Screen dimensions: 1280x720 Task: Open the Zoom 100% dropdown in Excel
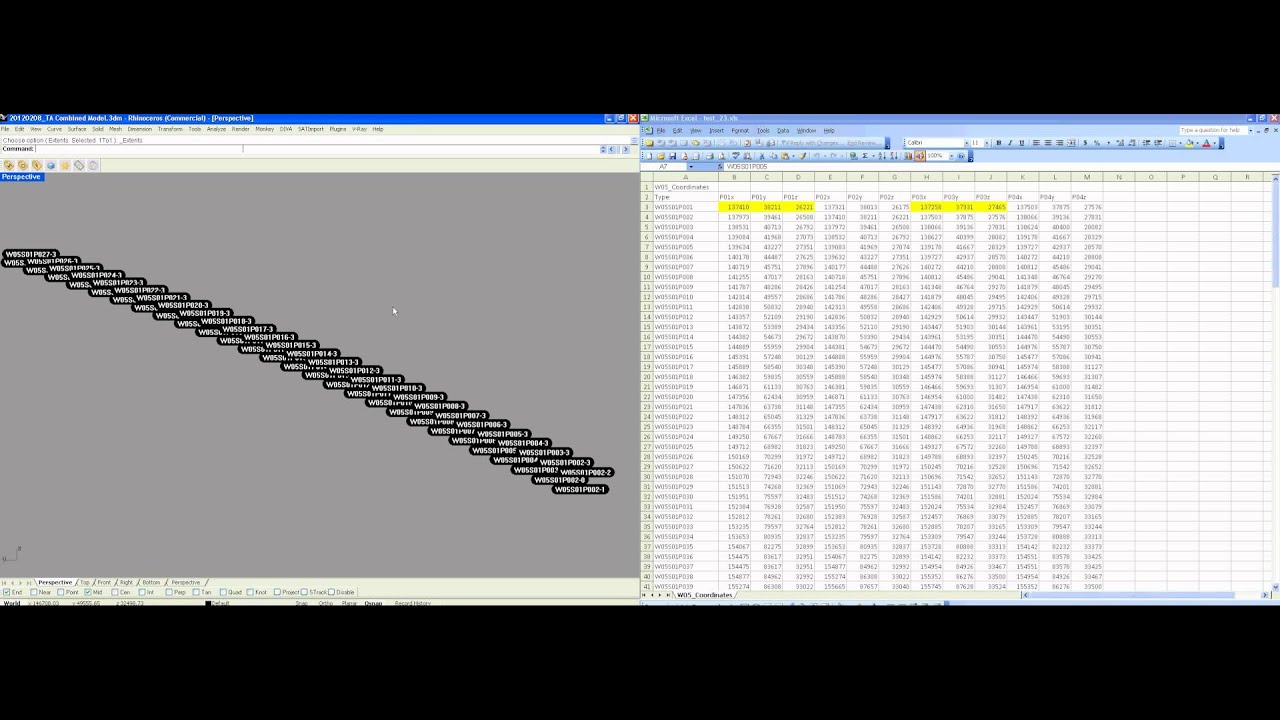point(951,156)
